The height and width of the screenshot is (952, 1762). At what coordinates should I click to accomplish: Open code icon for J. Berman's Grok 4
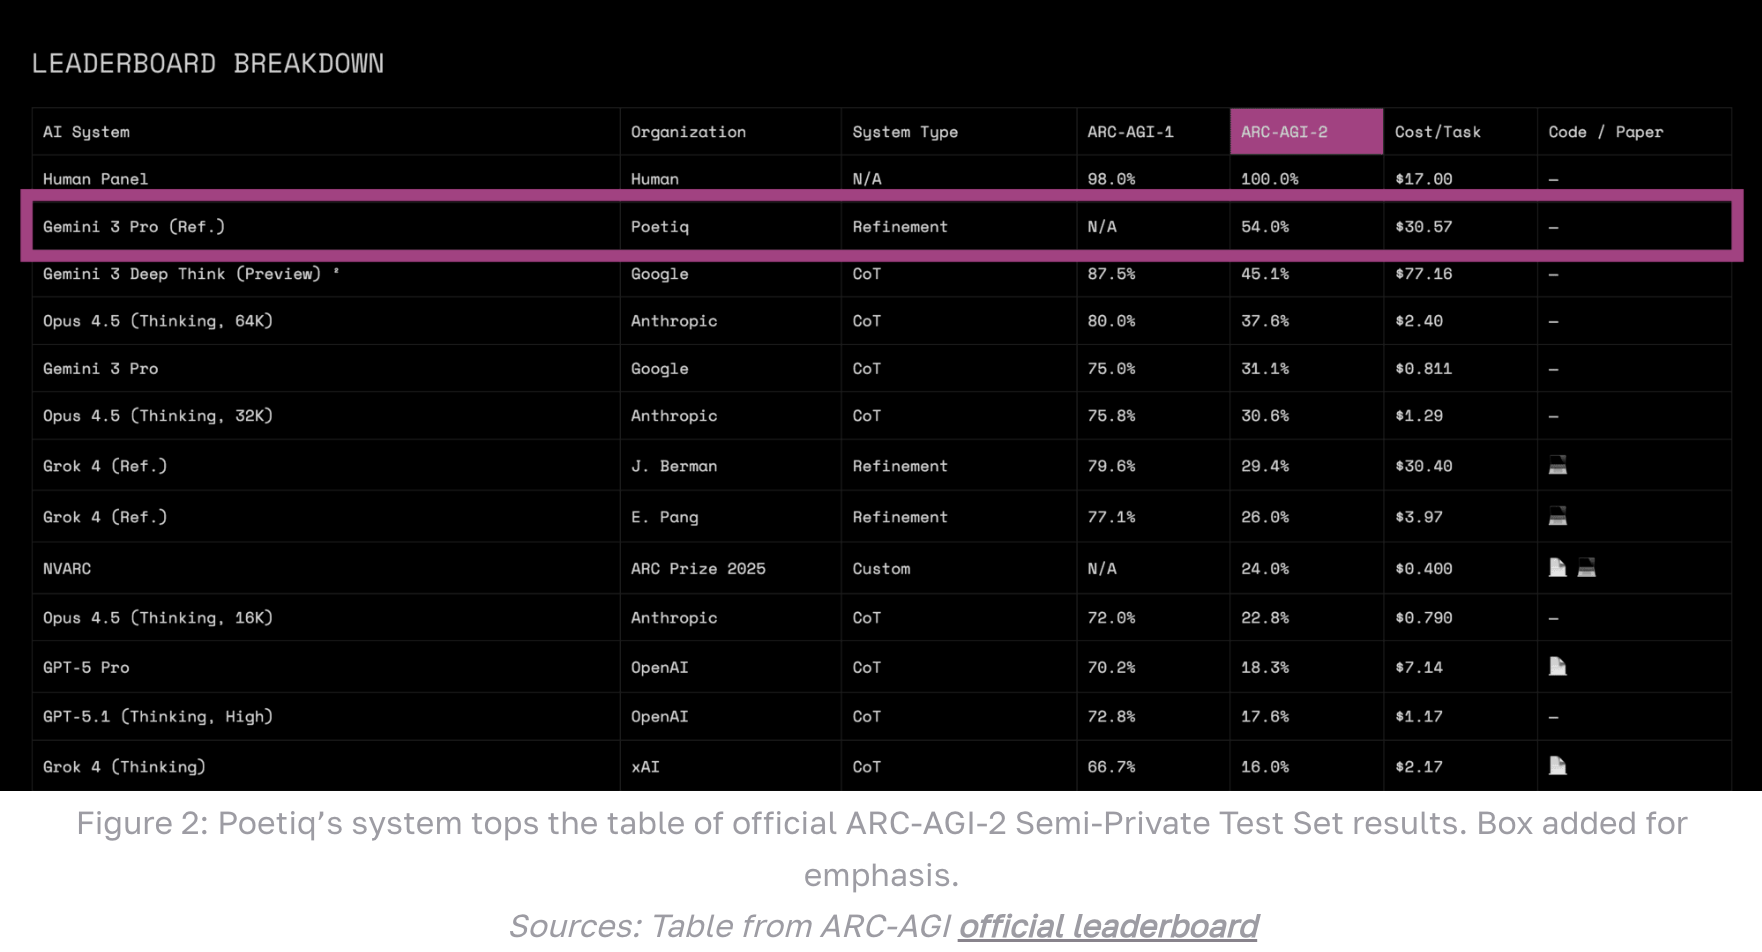(1557, 465)
